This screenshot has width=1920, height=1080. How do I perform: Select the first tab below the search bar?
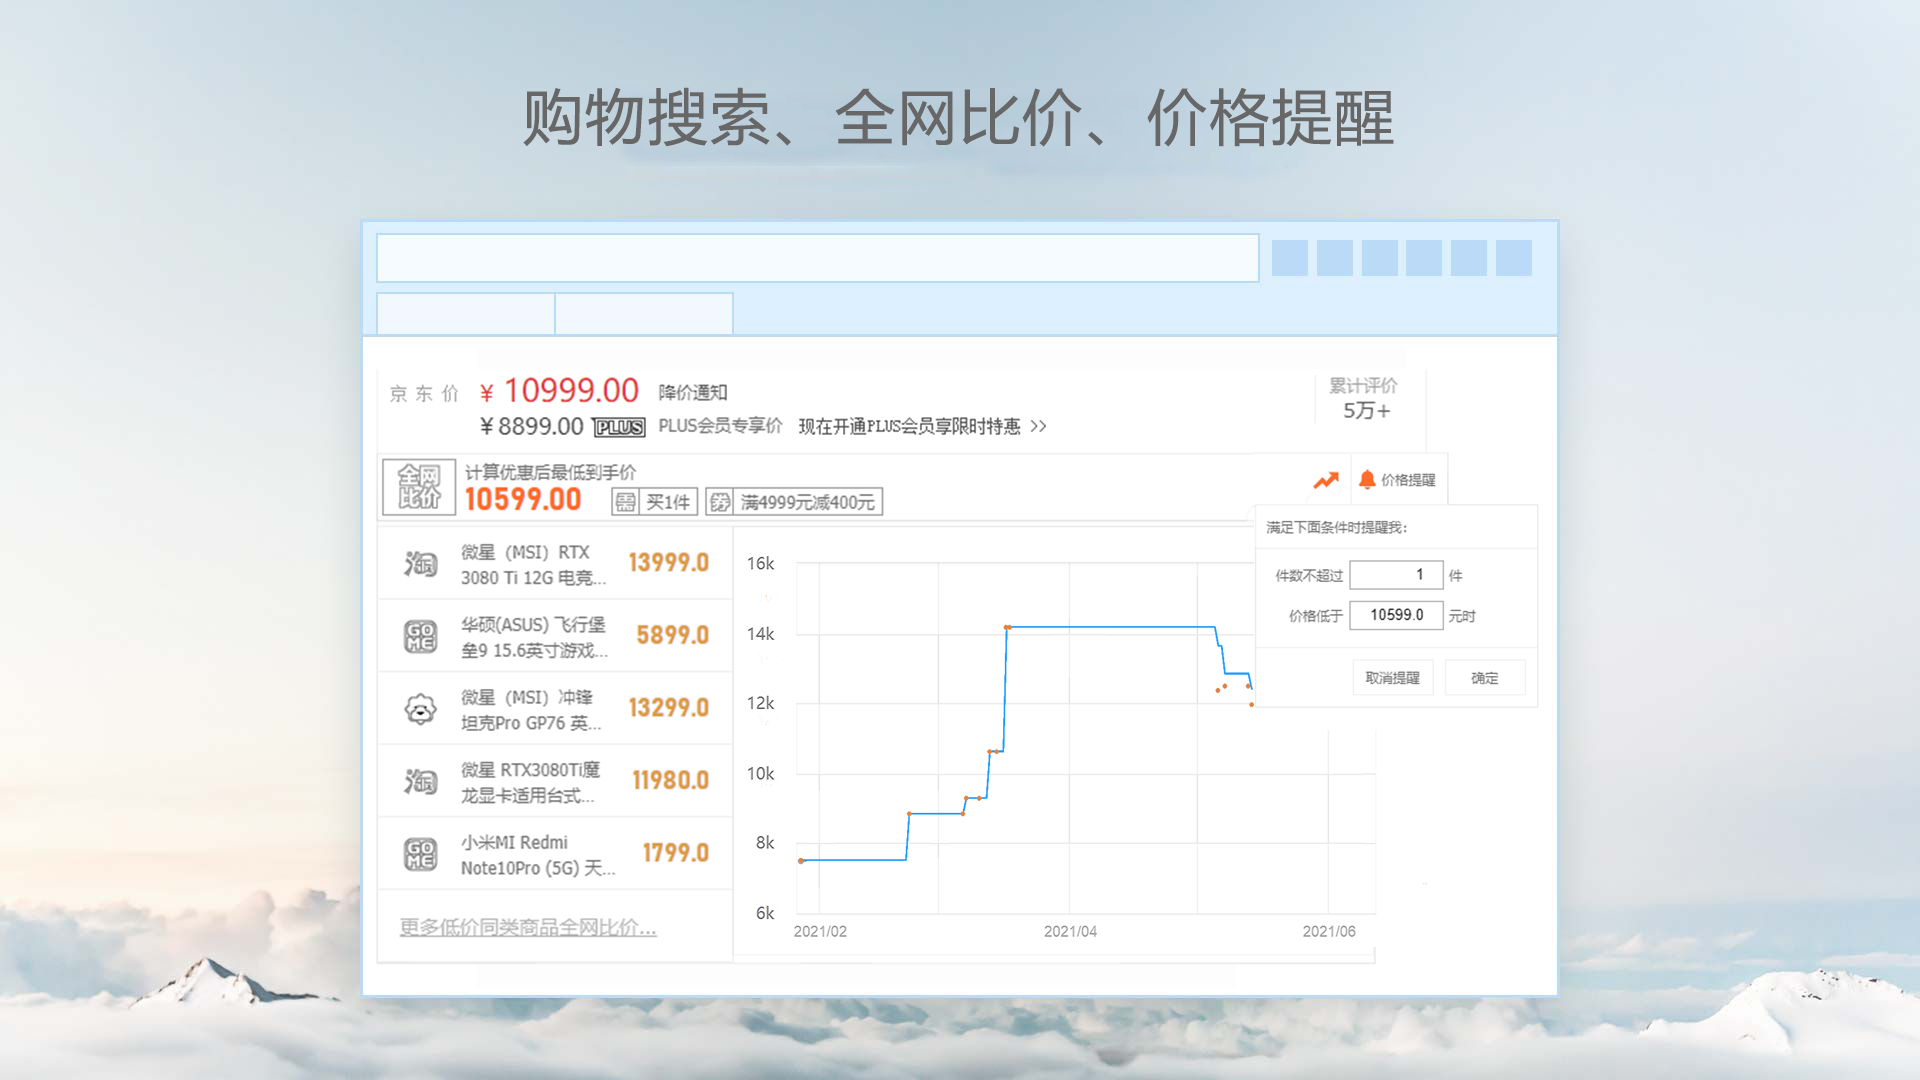coord(464,313)
